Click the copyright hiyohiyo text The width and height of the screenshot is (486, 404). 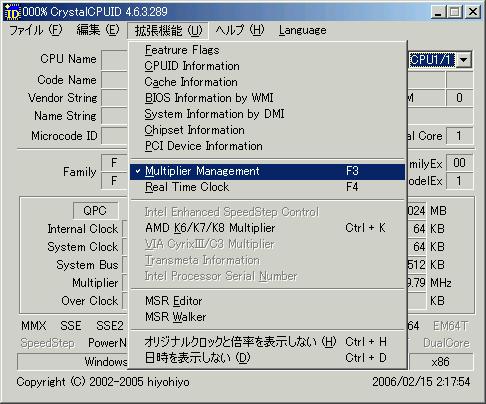[x=103, y=382]
